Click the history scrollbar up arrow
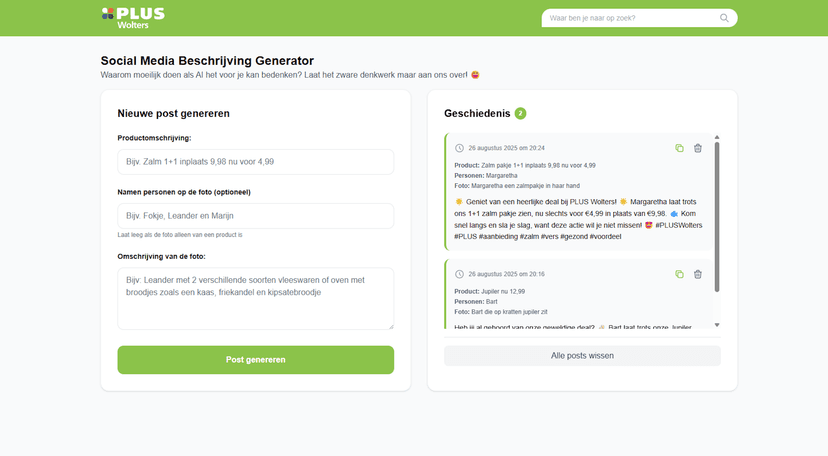The image size is (828, 456). coord(717,137)
